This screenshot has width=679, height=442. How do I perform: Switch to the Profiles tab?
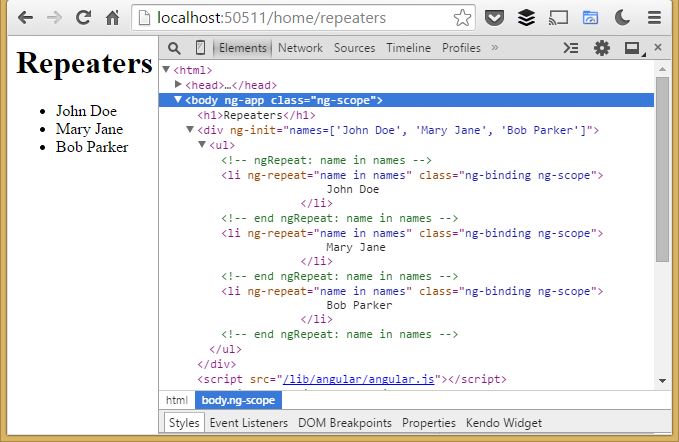[461, 48]
